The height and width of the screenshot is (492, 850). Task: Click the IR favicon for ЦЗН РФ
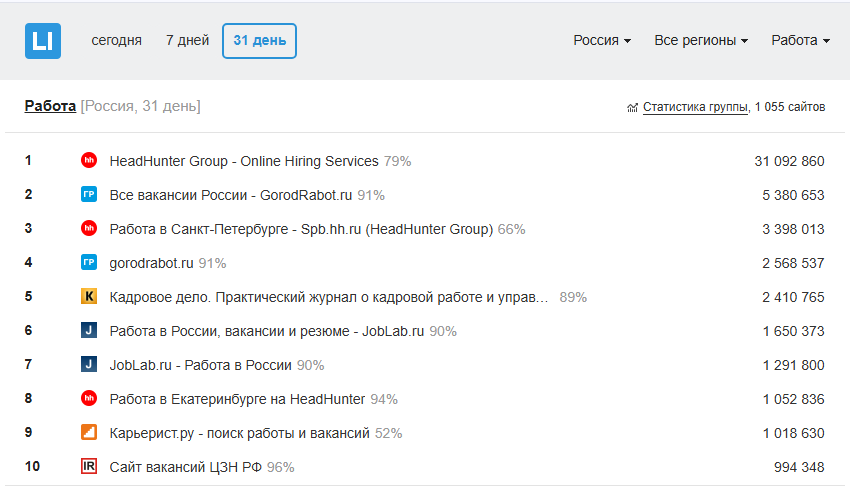point(89,466)
